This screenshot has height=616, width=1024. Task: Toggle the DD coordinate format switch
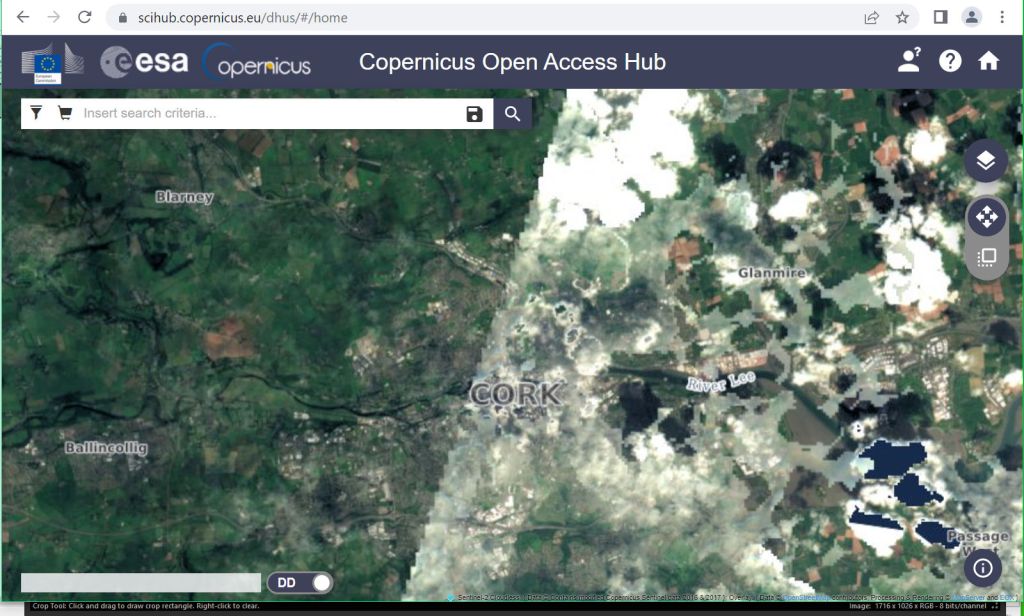coord(300,583)
